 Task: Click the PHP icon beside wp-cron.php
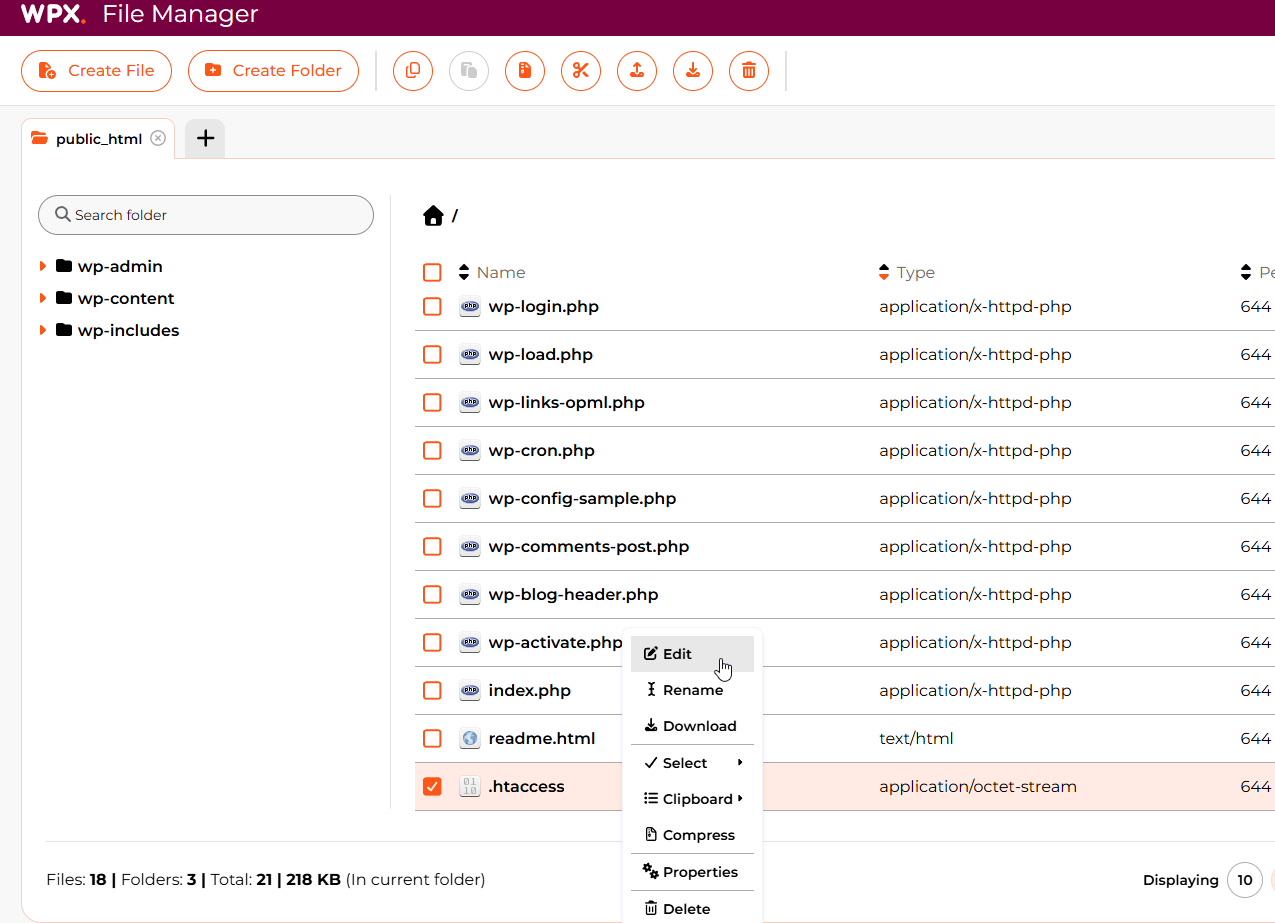tap(470, 451)
